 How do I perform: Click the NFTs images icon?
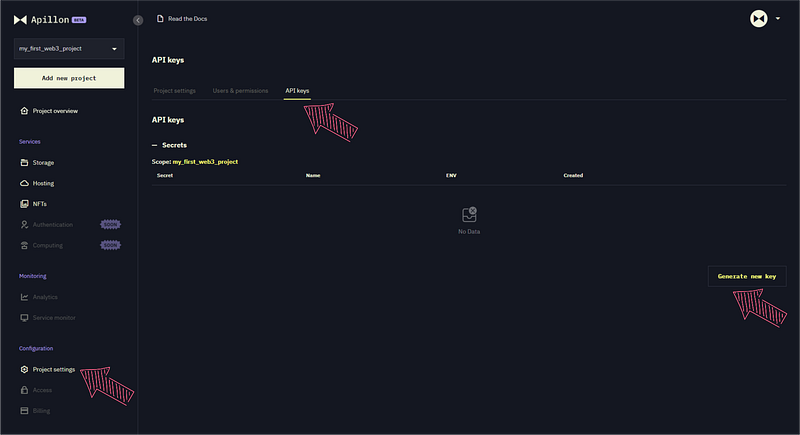[24, 203]
